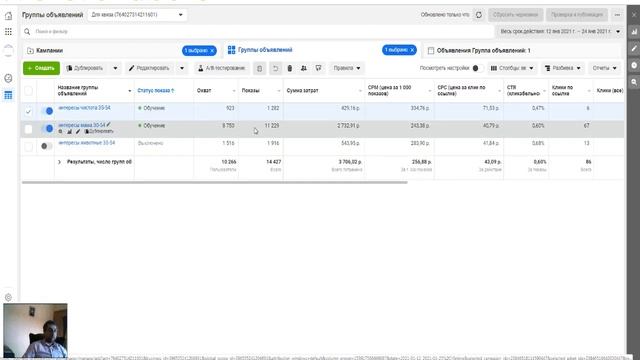
Task: Click the horizontal table scrollbar
Action: tap(215, 182)
